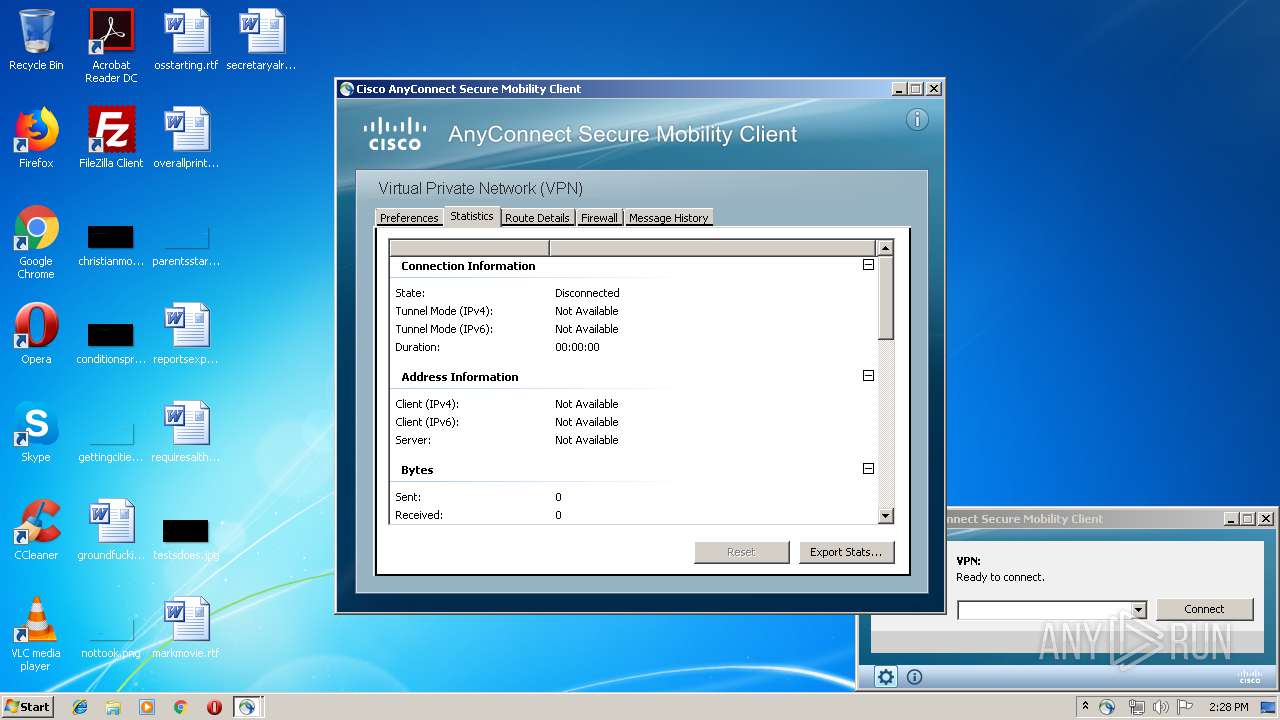Open overallprint document icon
The height and width of the screenshot is (720, 1280).
(x=186, y=138)
